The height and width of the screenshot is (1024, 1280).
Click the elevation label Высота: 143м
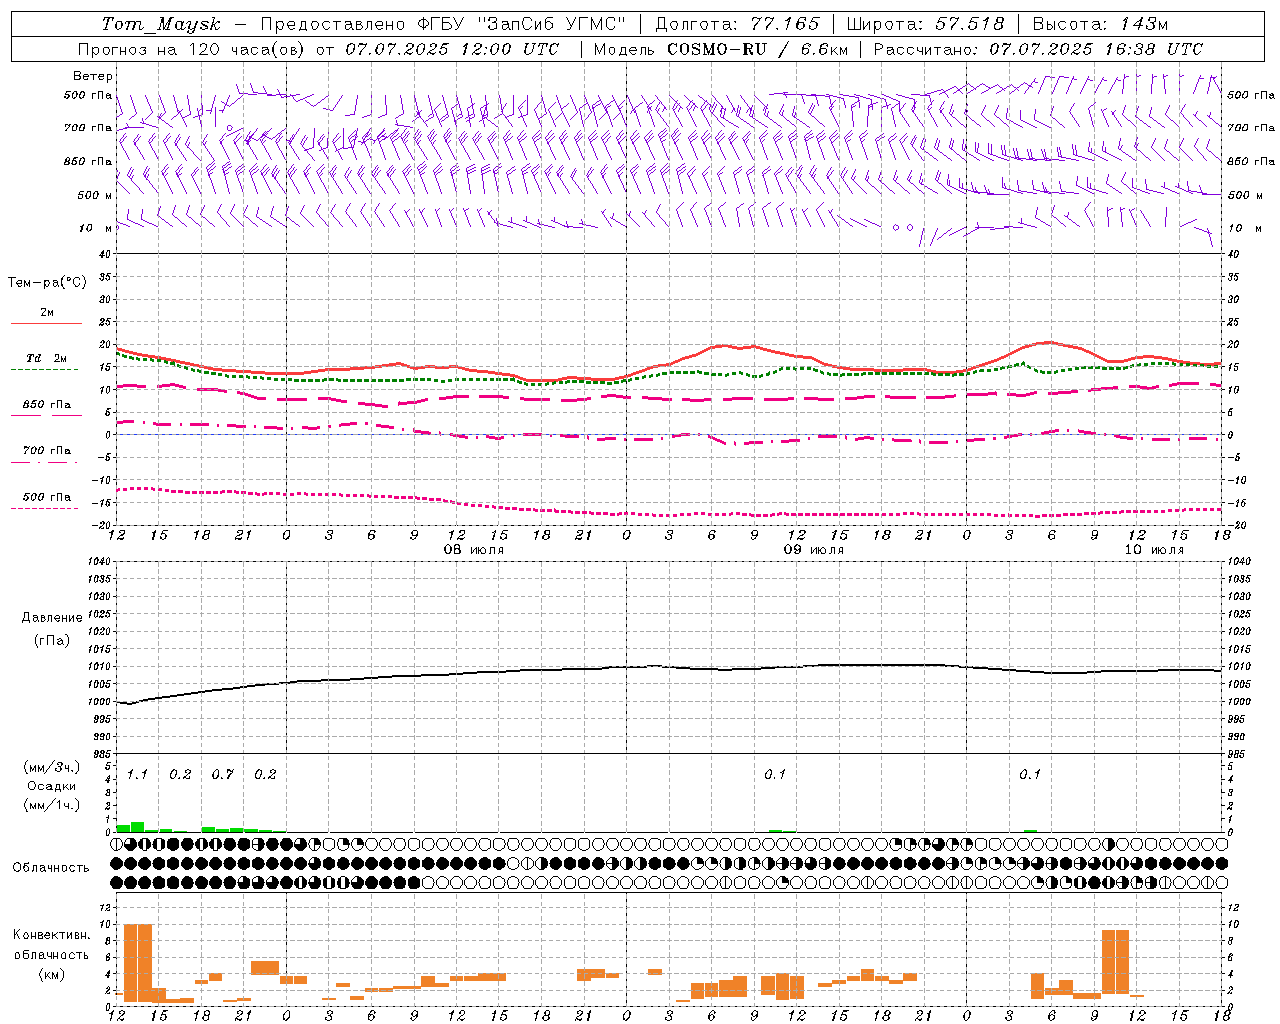[1100, 24]
